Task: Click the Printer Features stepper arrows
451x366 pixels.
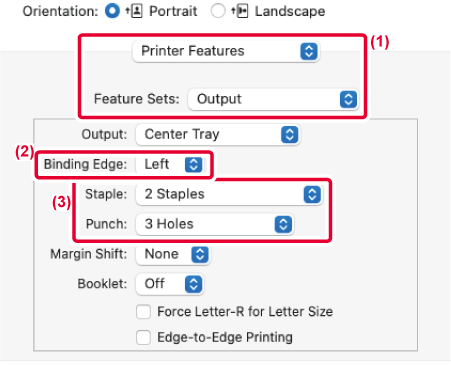Action: (309, 51)
